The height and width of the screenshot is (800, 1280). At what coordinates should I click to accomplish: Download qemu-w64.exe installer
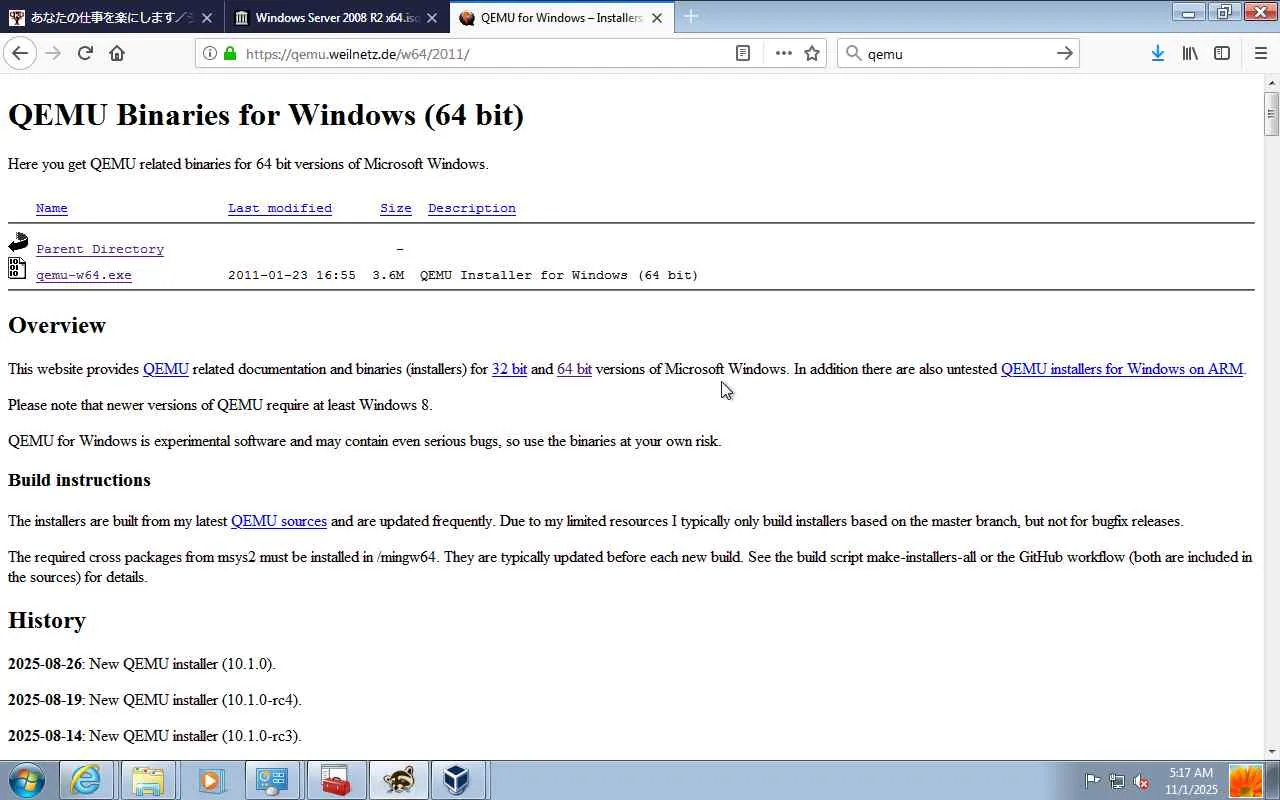(x=84, y=275)
